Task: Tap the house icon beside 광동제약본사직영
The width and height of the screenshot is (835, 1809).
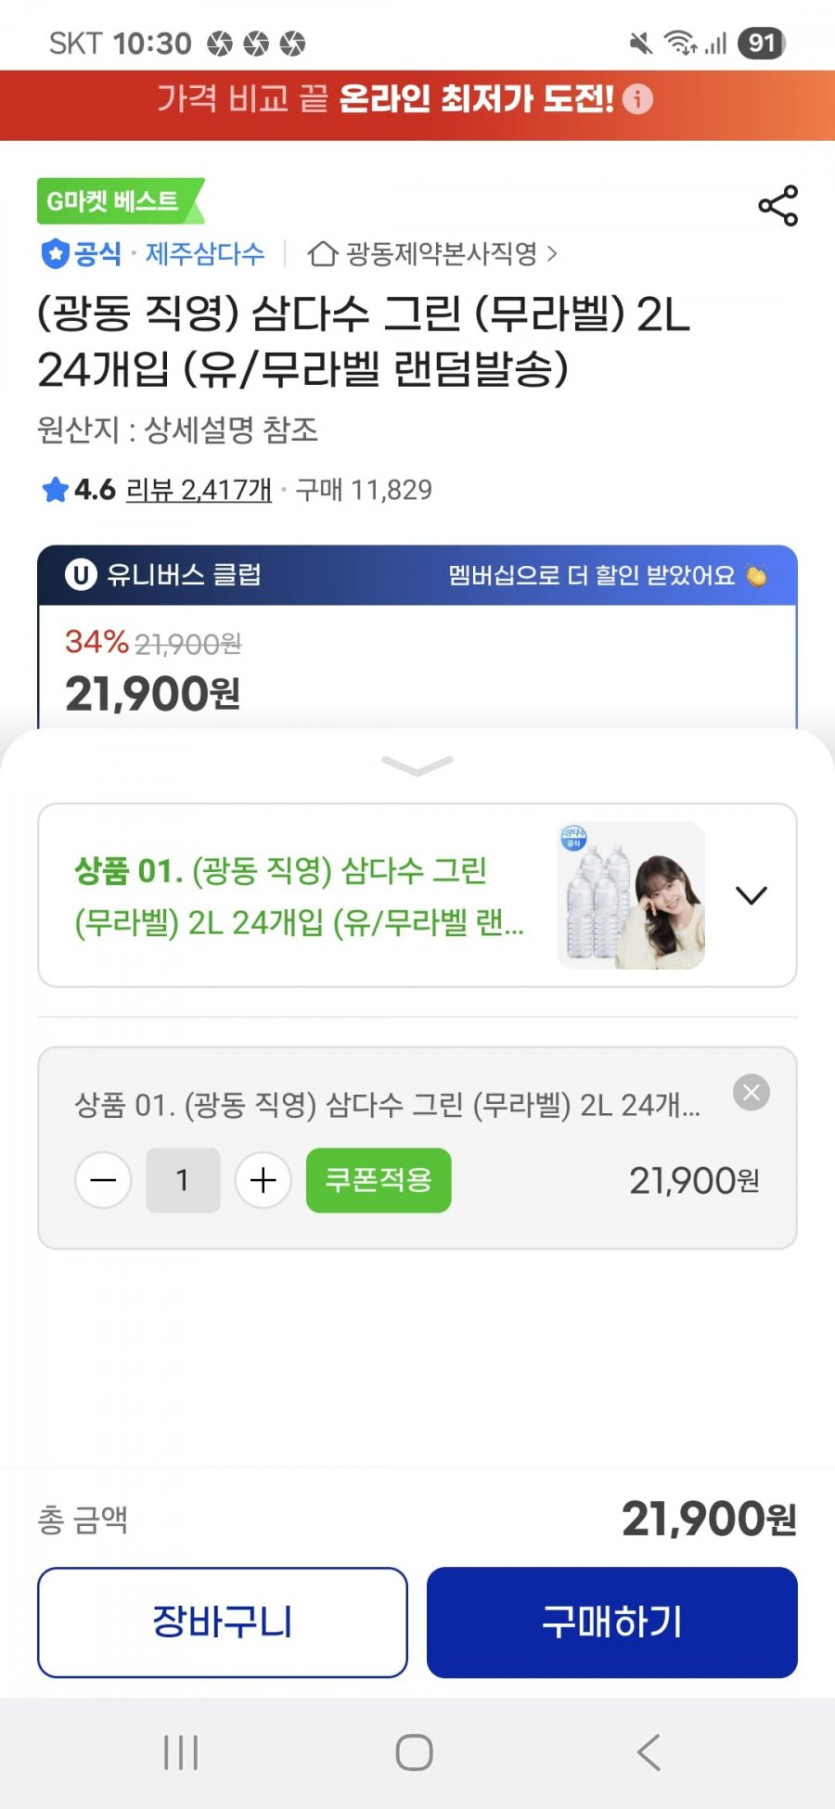Action: click(321, 254)
